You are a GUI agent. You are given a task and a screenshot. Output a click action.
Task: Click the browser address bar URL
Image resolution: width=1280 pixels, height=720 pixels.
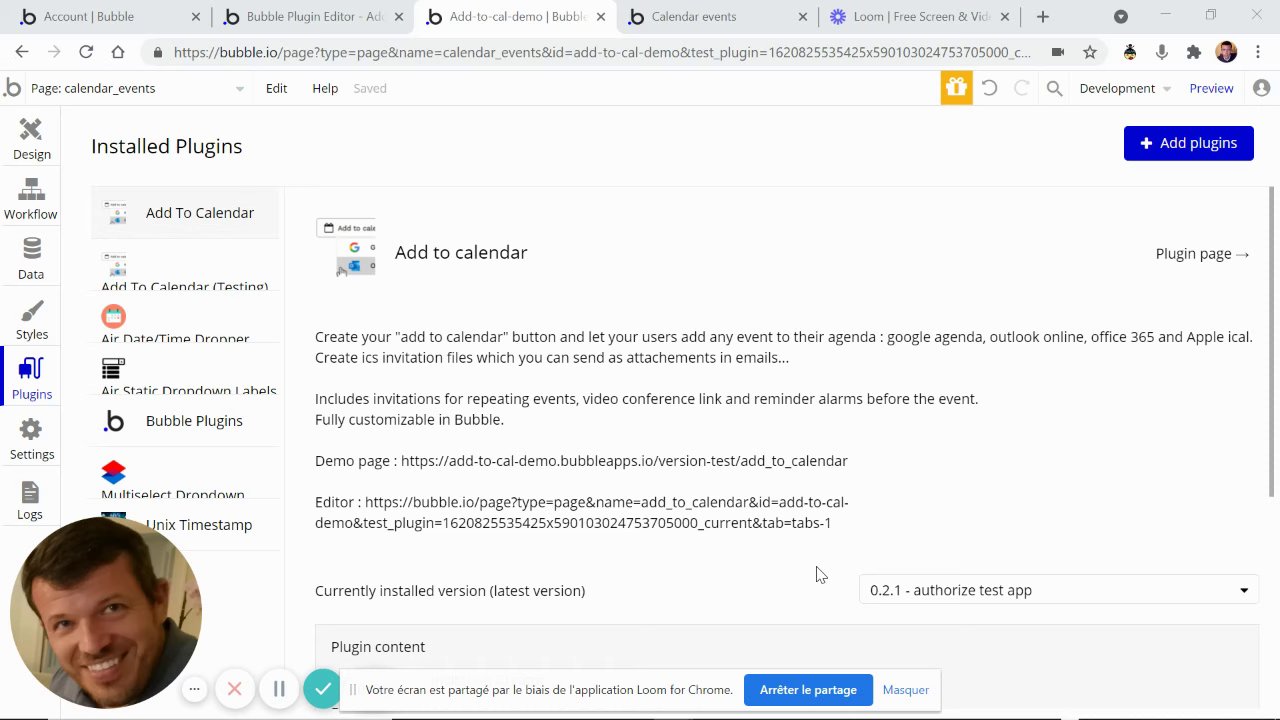point(601,52)
